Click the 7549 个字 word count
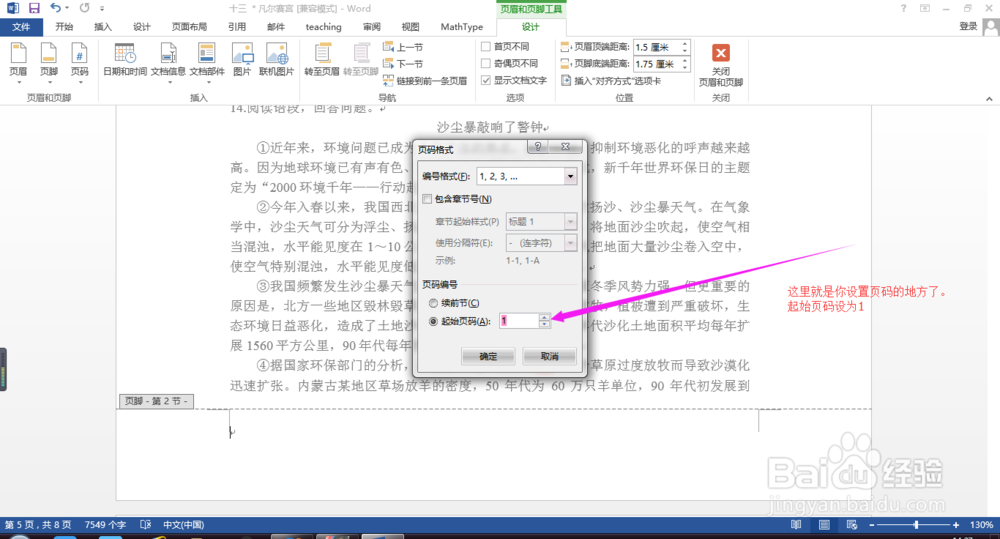Viewport: 1000px width, 539px height. point(105,525)
